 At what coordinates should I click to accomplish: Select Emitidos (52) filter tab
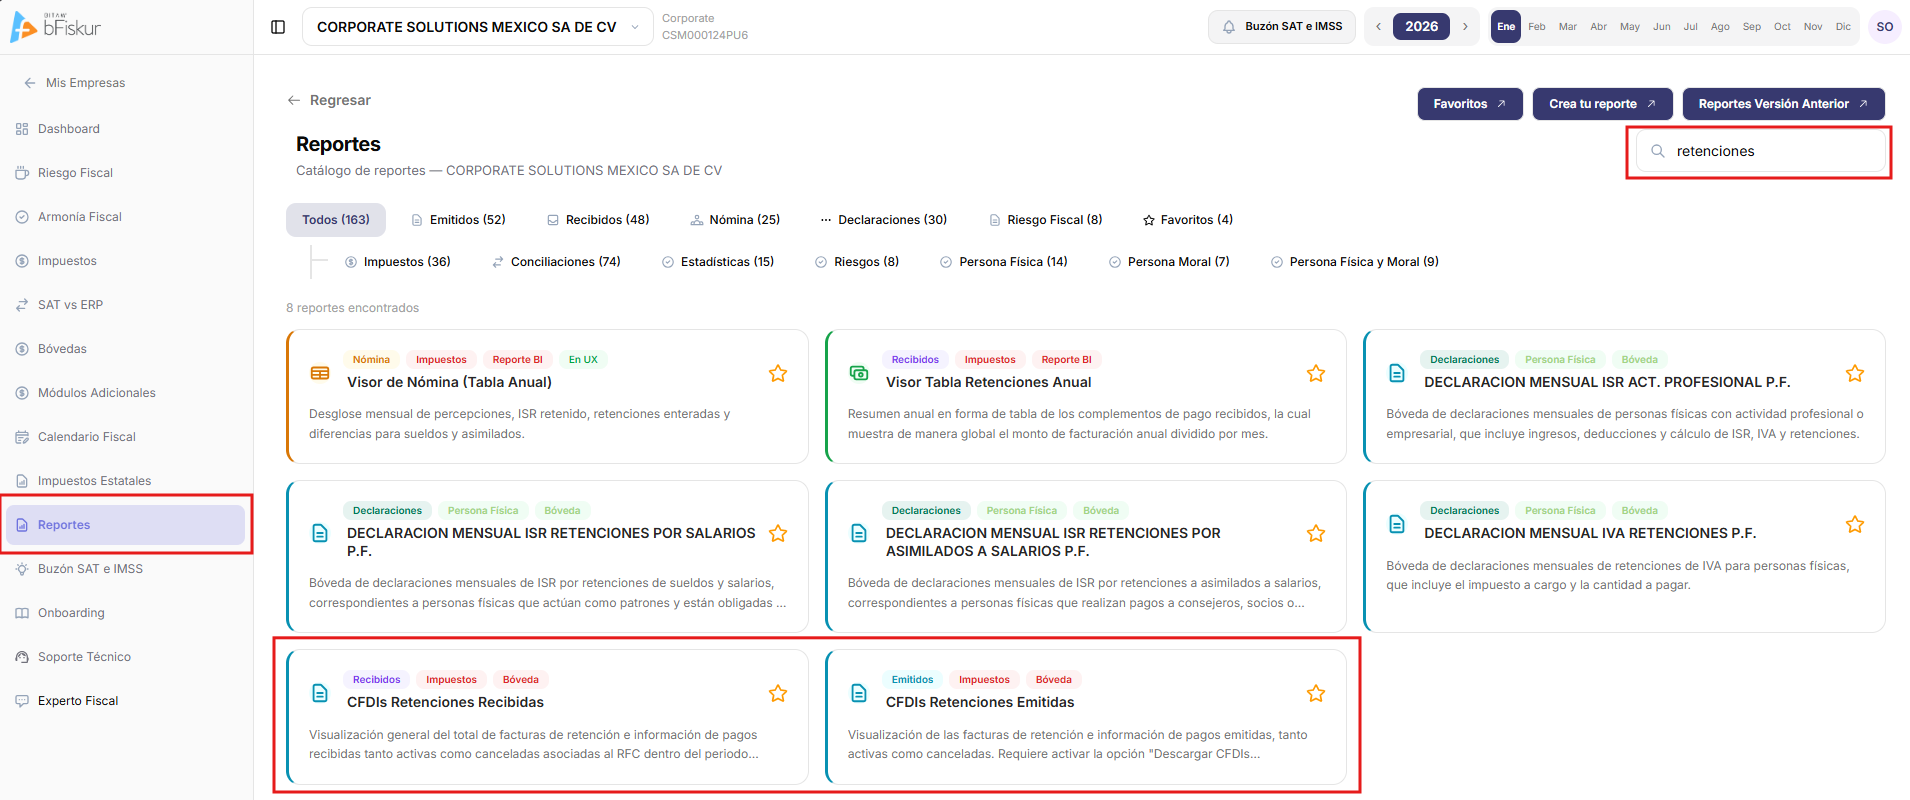click(x=458, y=220)
